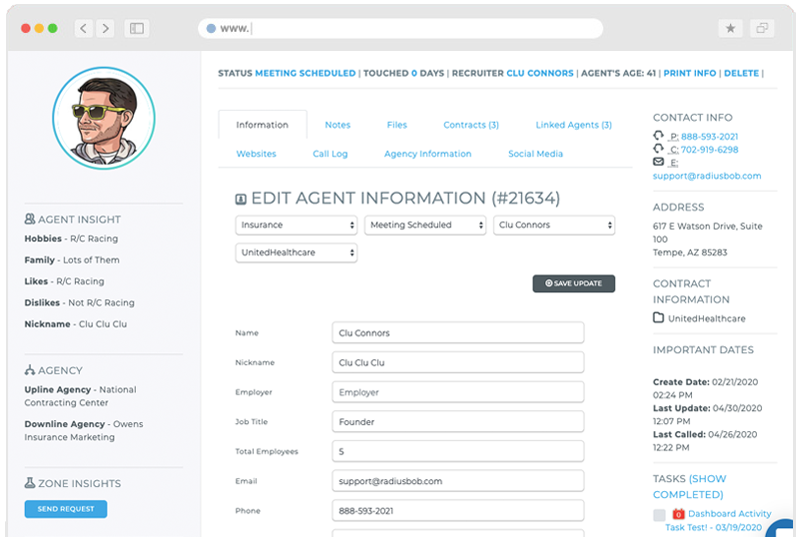The image size is (800, 537).
Task: Click the headset icon next to 702-919-6298
Action: pos(659,148)
